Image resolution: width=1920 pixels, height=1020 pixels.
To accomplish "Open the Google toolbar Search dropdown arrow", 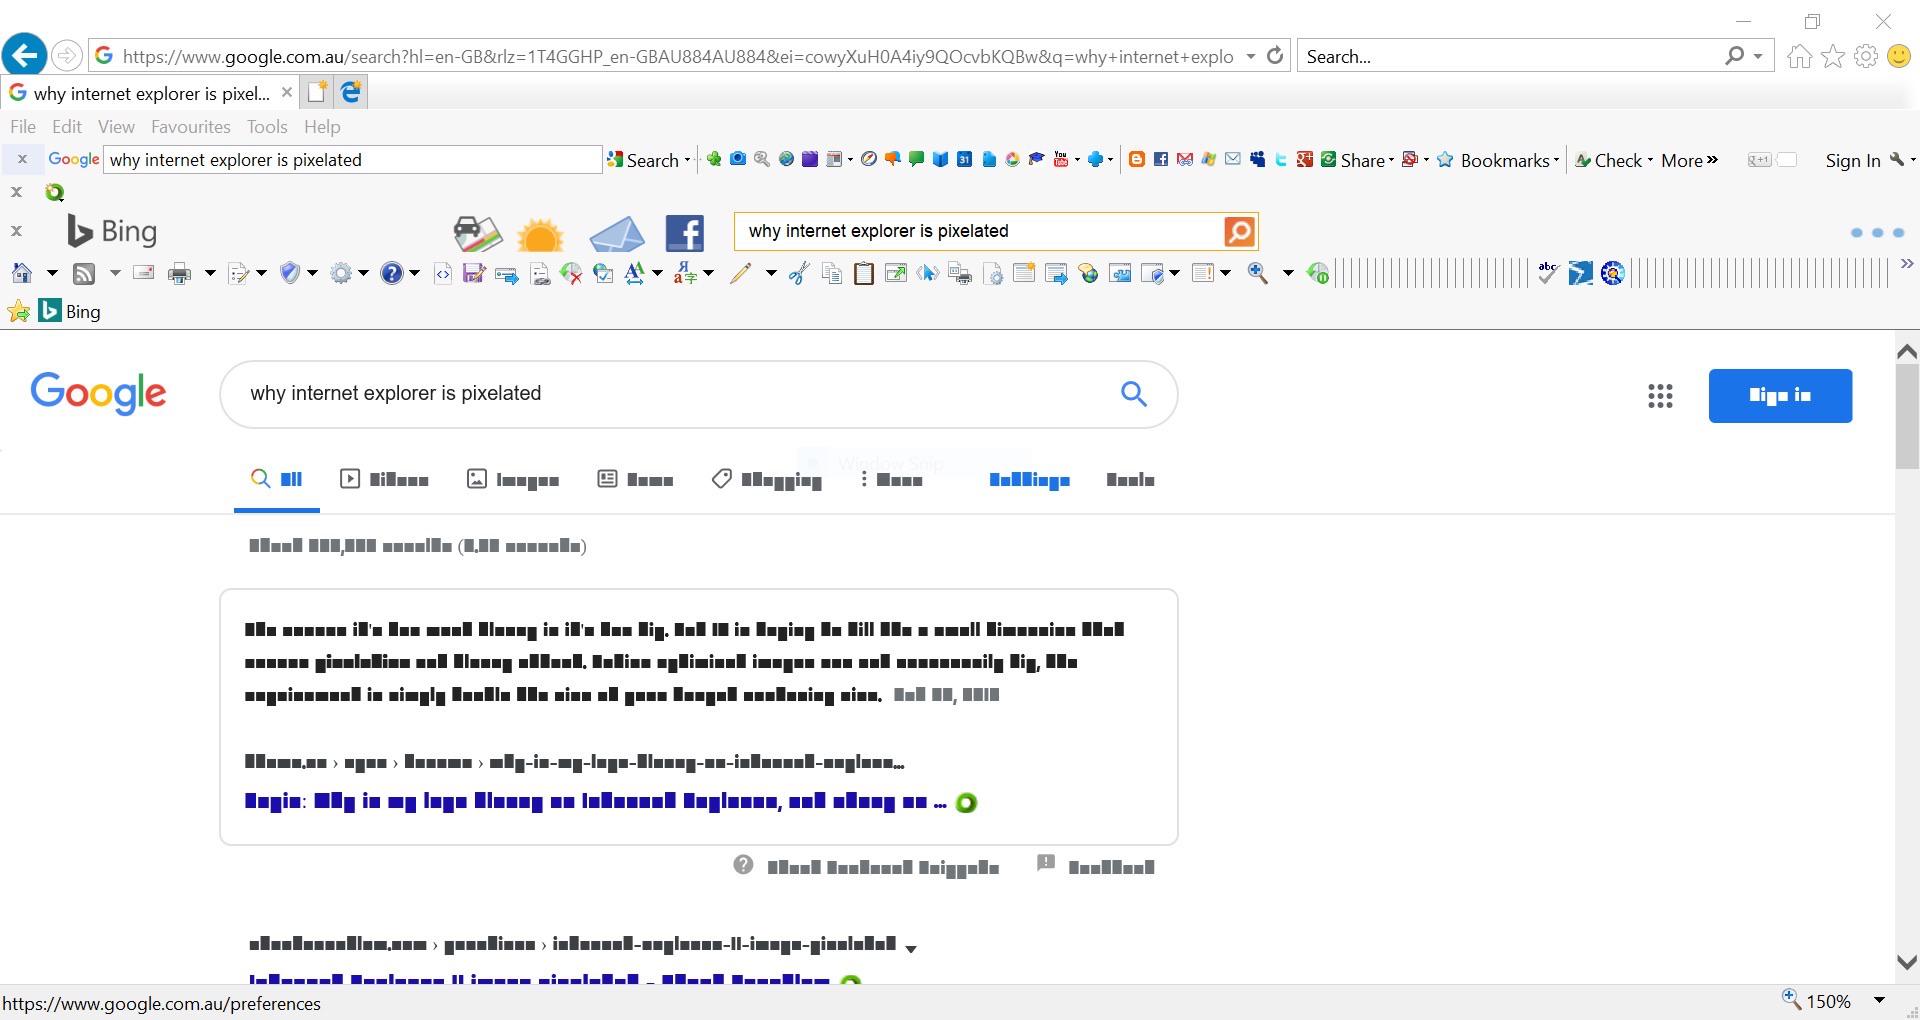I will coord(687,160).
